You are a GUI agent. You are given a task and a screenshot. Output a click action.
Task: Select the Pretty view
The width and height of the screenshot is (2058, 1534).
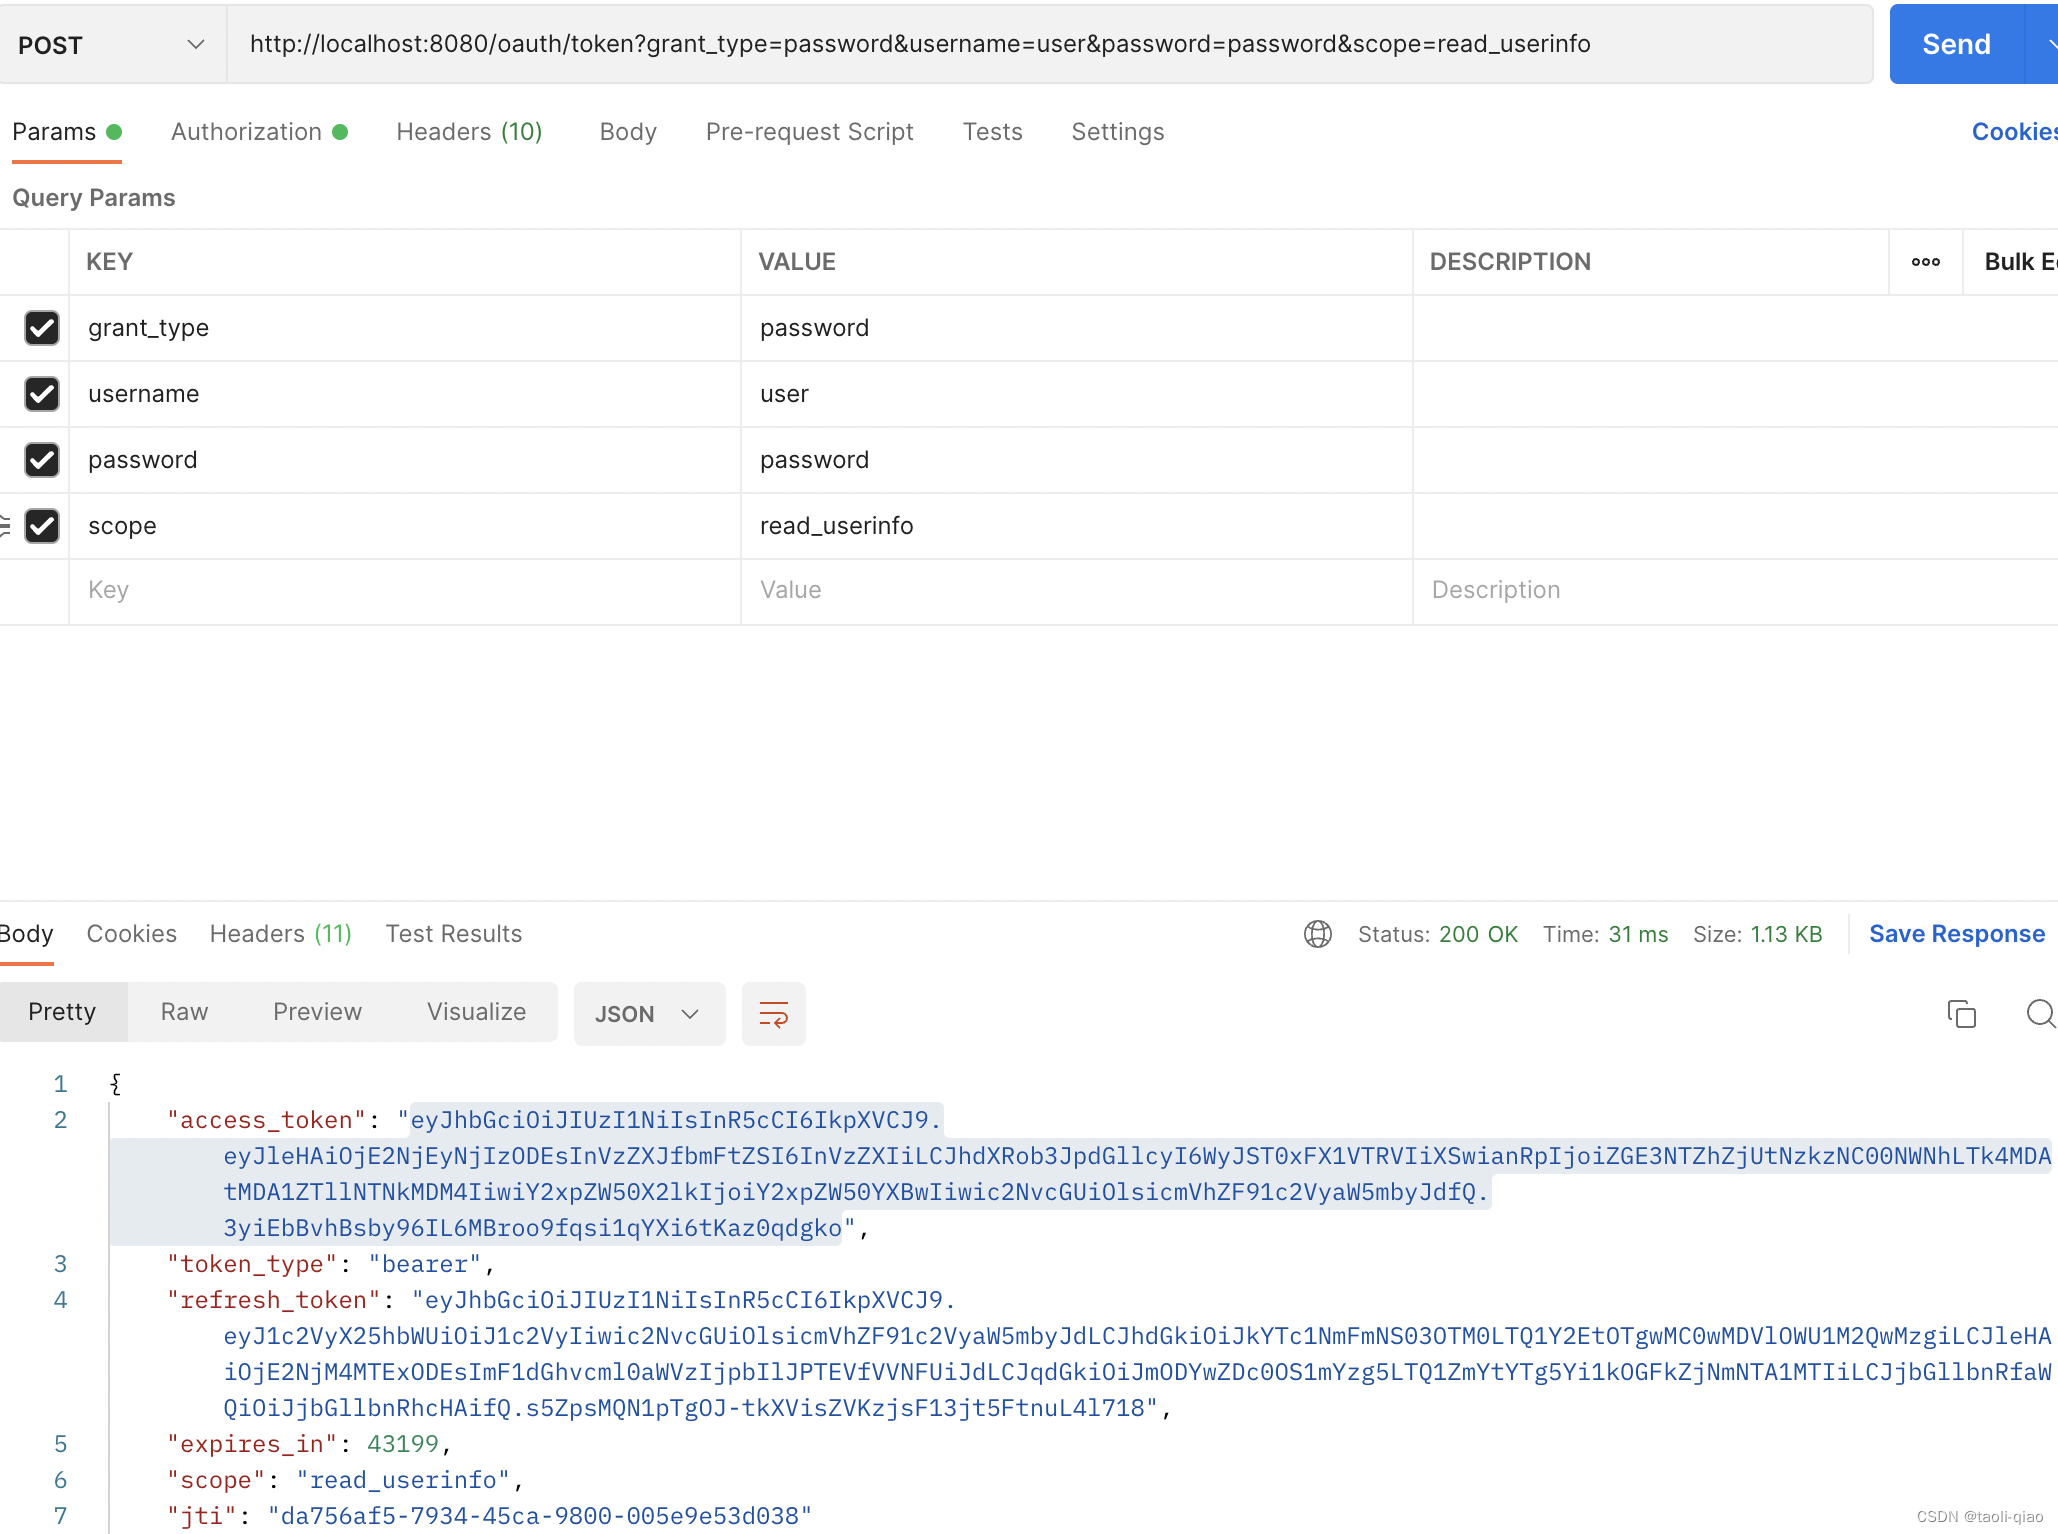pyautogui.click(x=62, y=1012)
